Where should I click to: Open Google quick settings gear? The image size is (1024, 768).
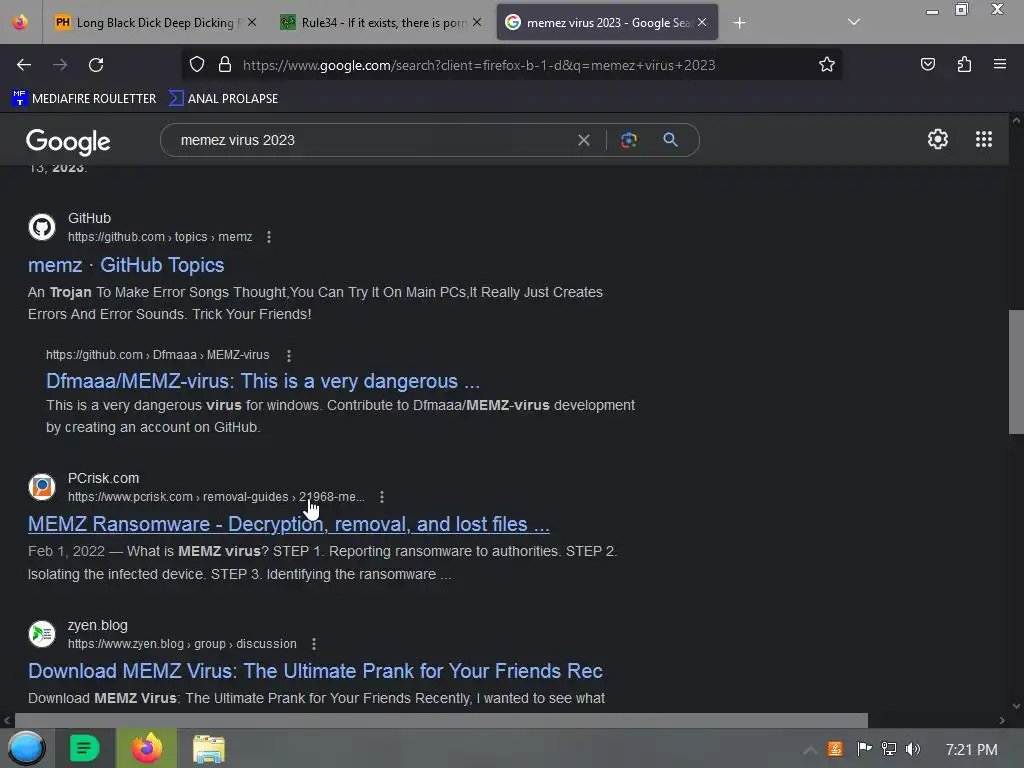(938, 139)
